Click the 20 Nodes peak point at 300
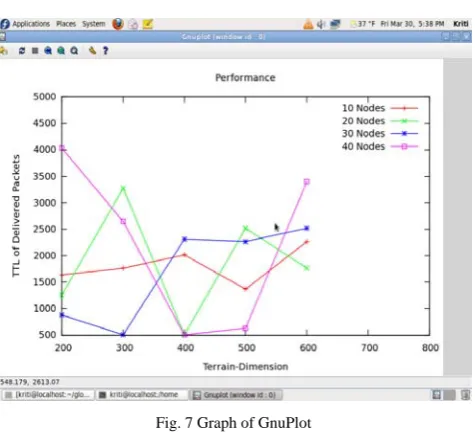Viewport: 475px width, 434px height. (123, 188)
